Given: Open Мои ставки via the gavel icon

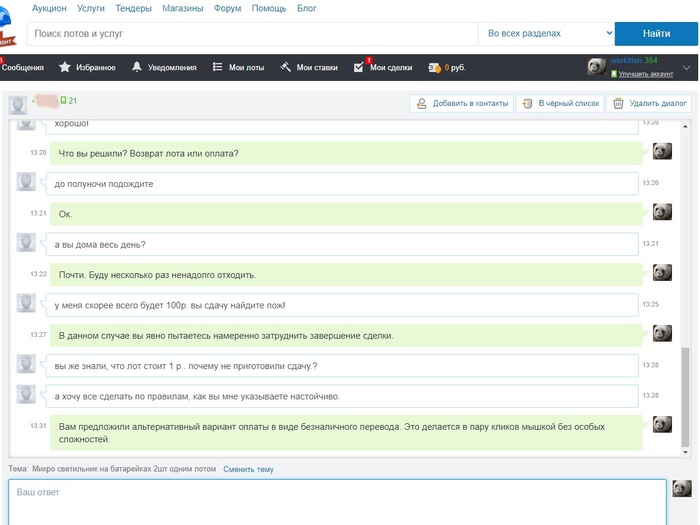Looking at the screenshot, I should click(286, 67).
